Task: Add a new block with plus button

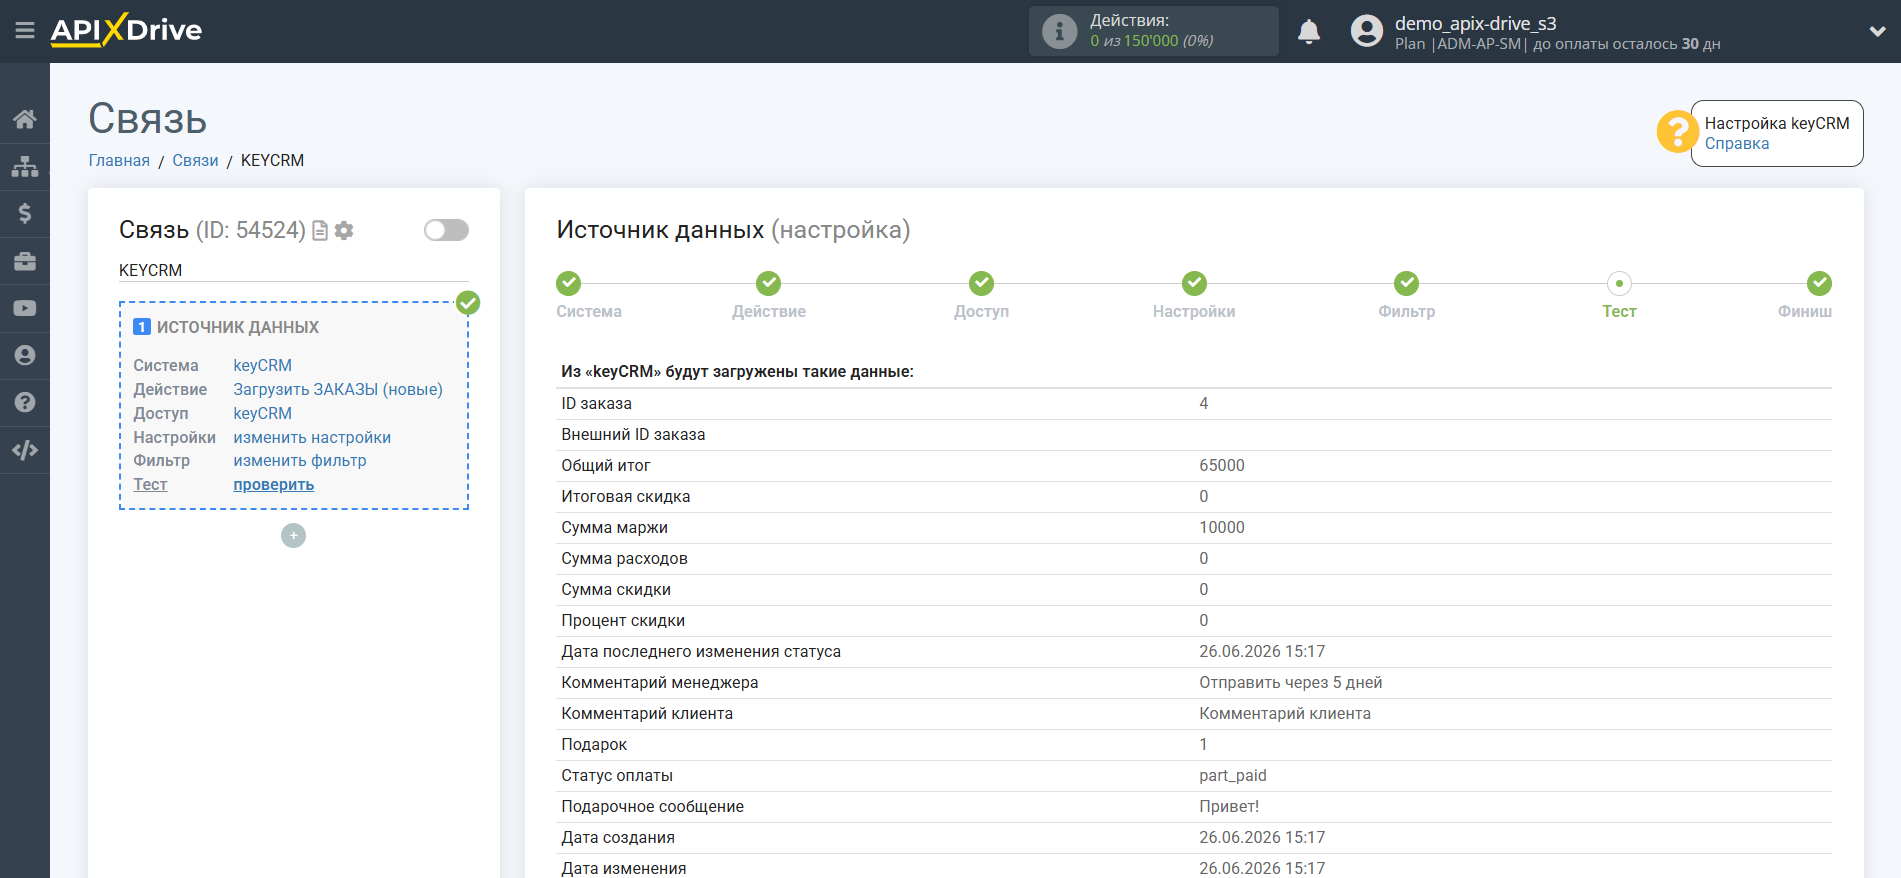Action: [293, 536]
